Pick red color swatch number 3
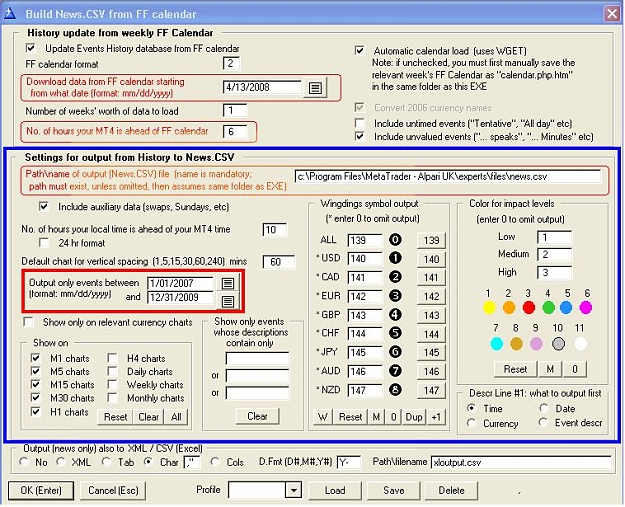This screenshot has width=625, height=507. (529, 308)
